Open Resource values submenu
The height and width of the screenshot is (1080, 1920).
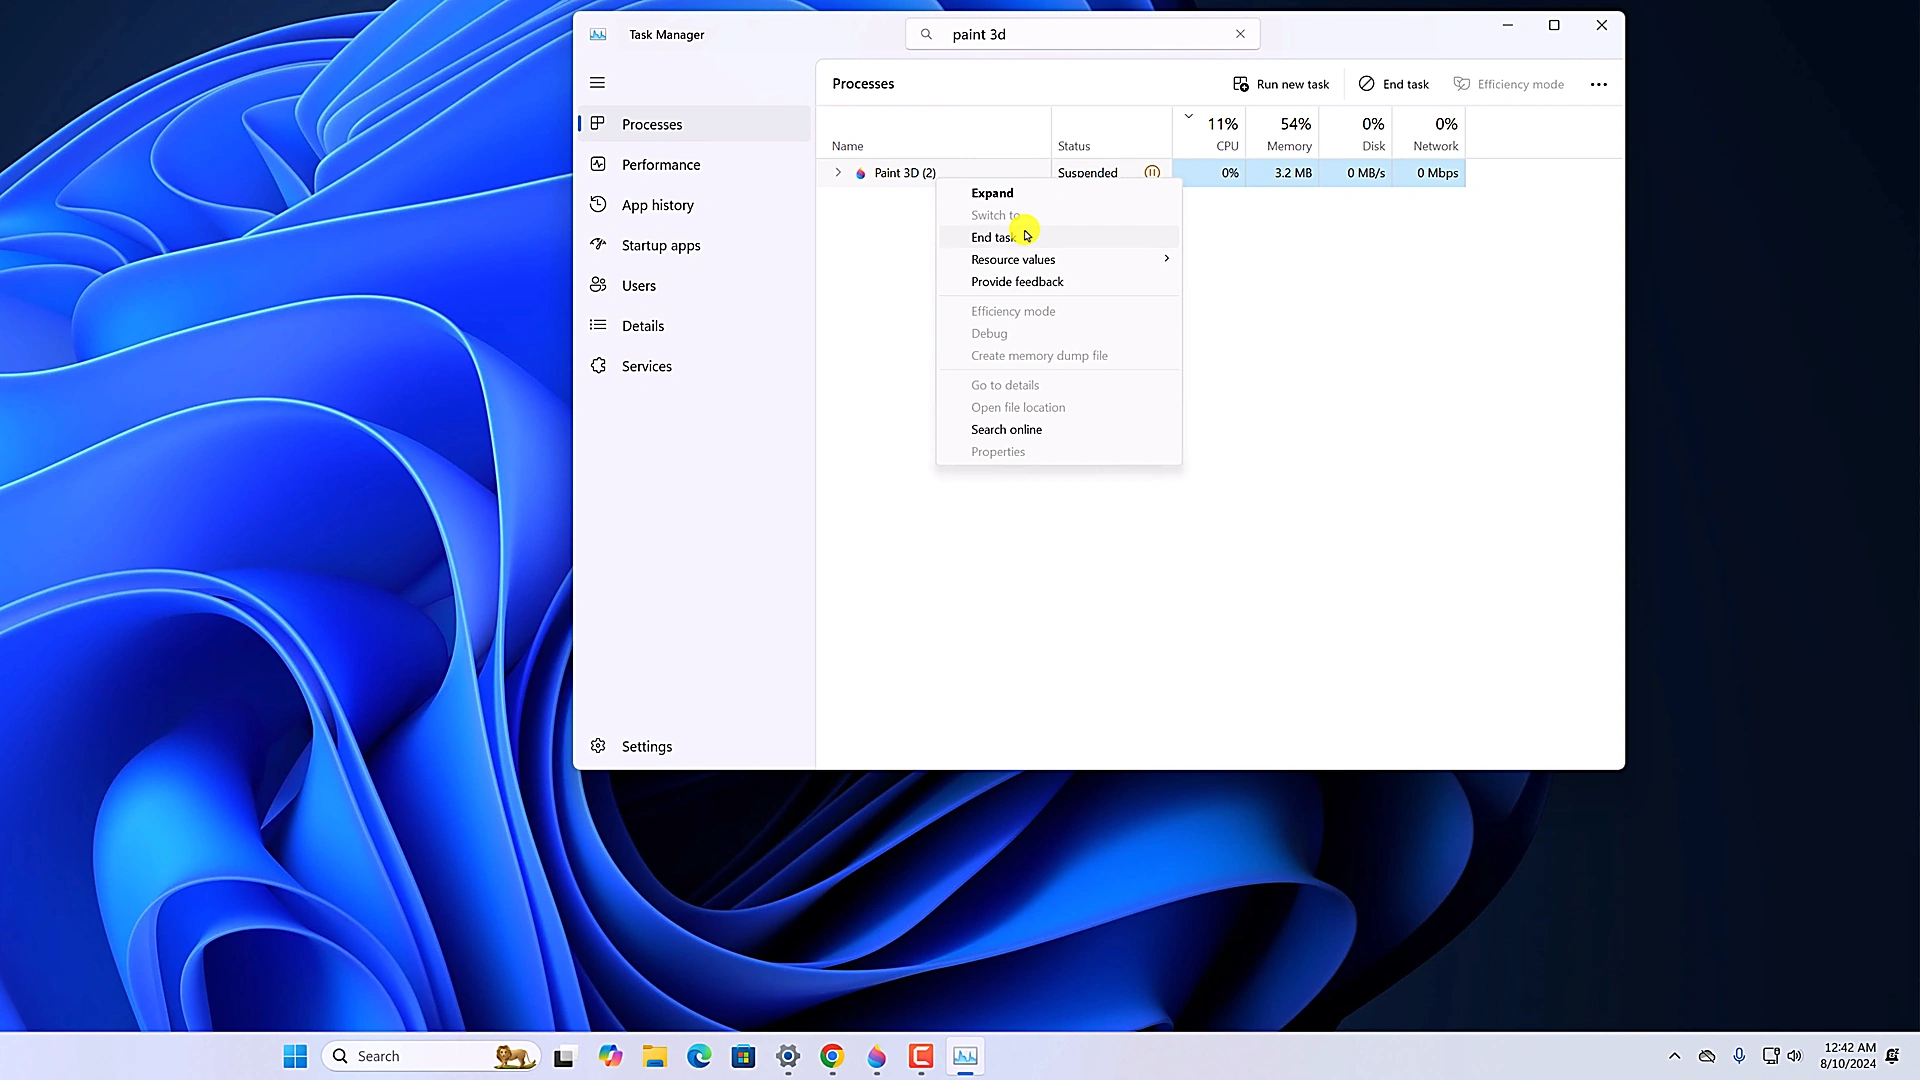pyautogui.click(x=1059, y=259)
